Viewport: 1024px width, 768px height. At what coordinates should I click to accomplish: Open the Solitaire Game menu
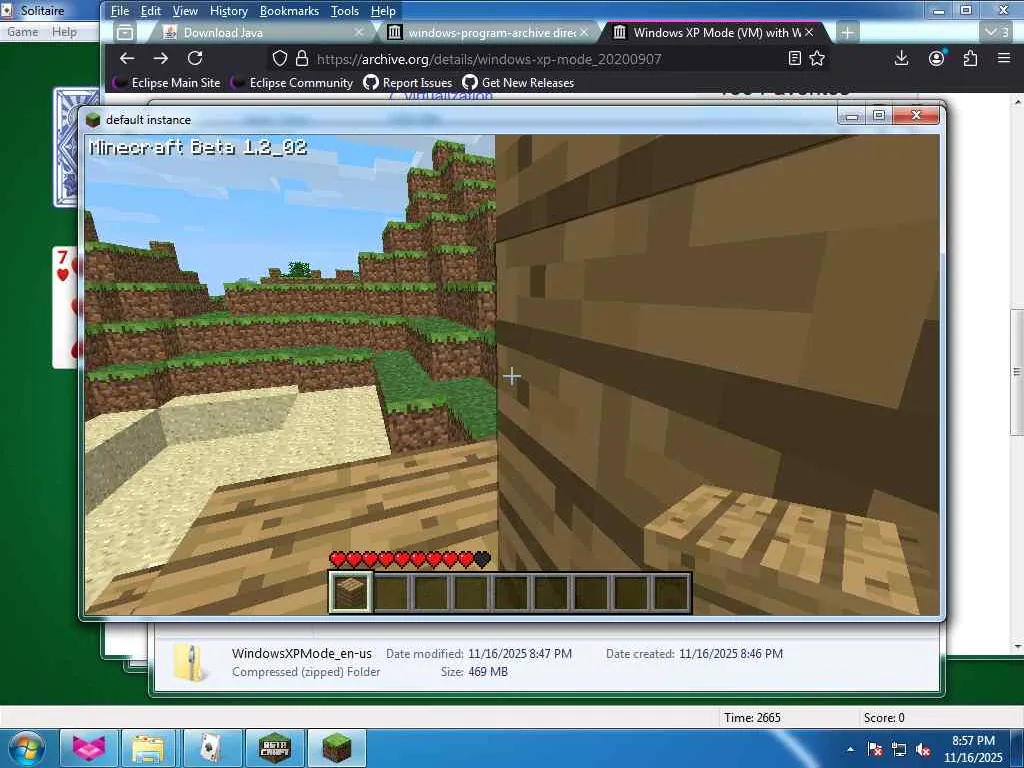pos(23,31)
